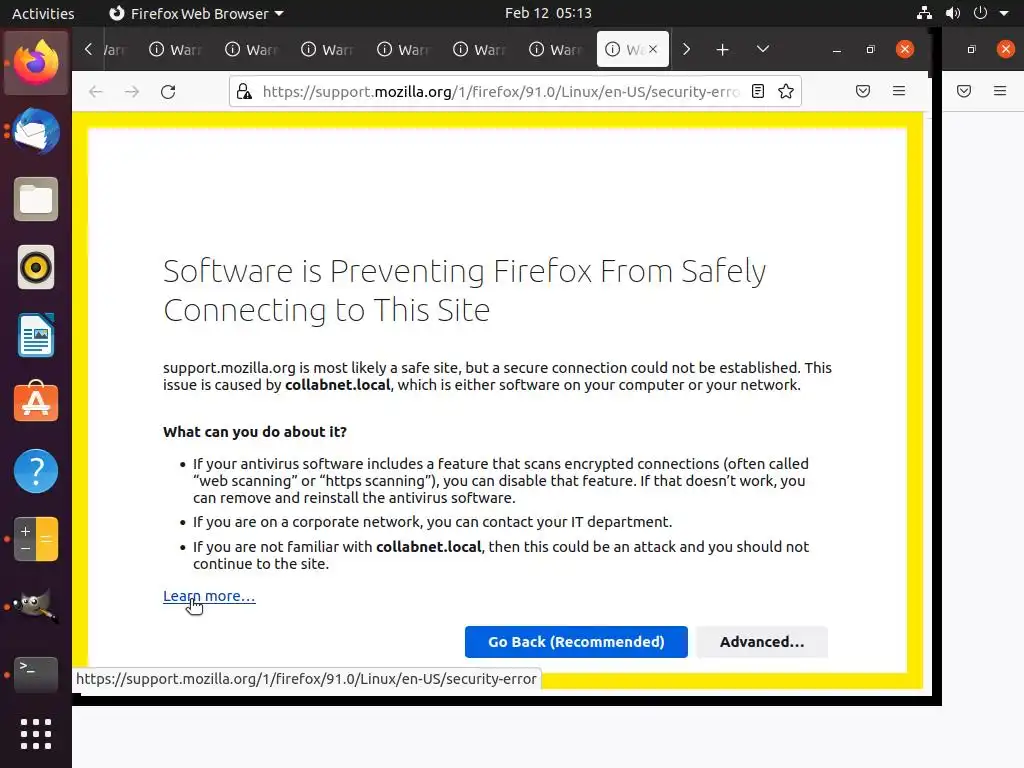Open the Firefox Web Browser app menu
Screen dimensions: 1024x768
[196, 13]
